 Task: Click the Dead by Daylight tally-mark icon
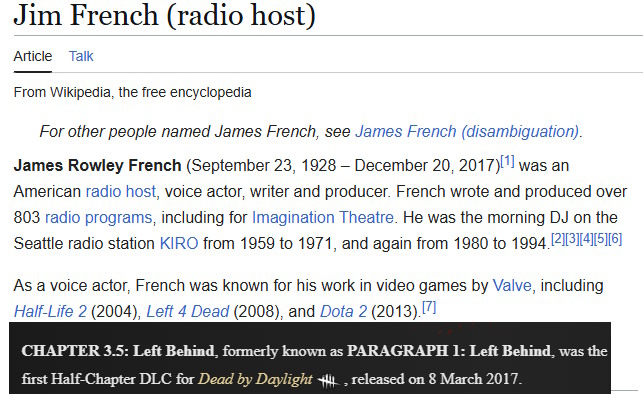tap(328, 381)
